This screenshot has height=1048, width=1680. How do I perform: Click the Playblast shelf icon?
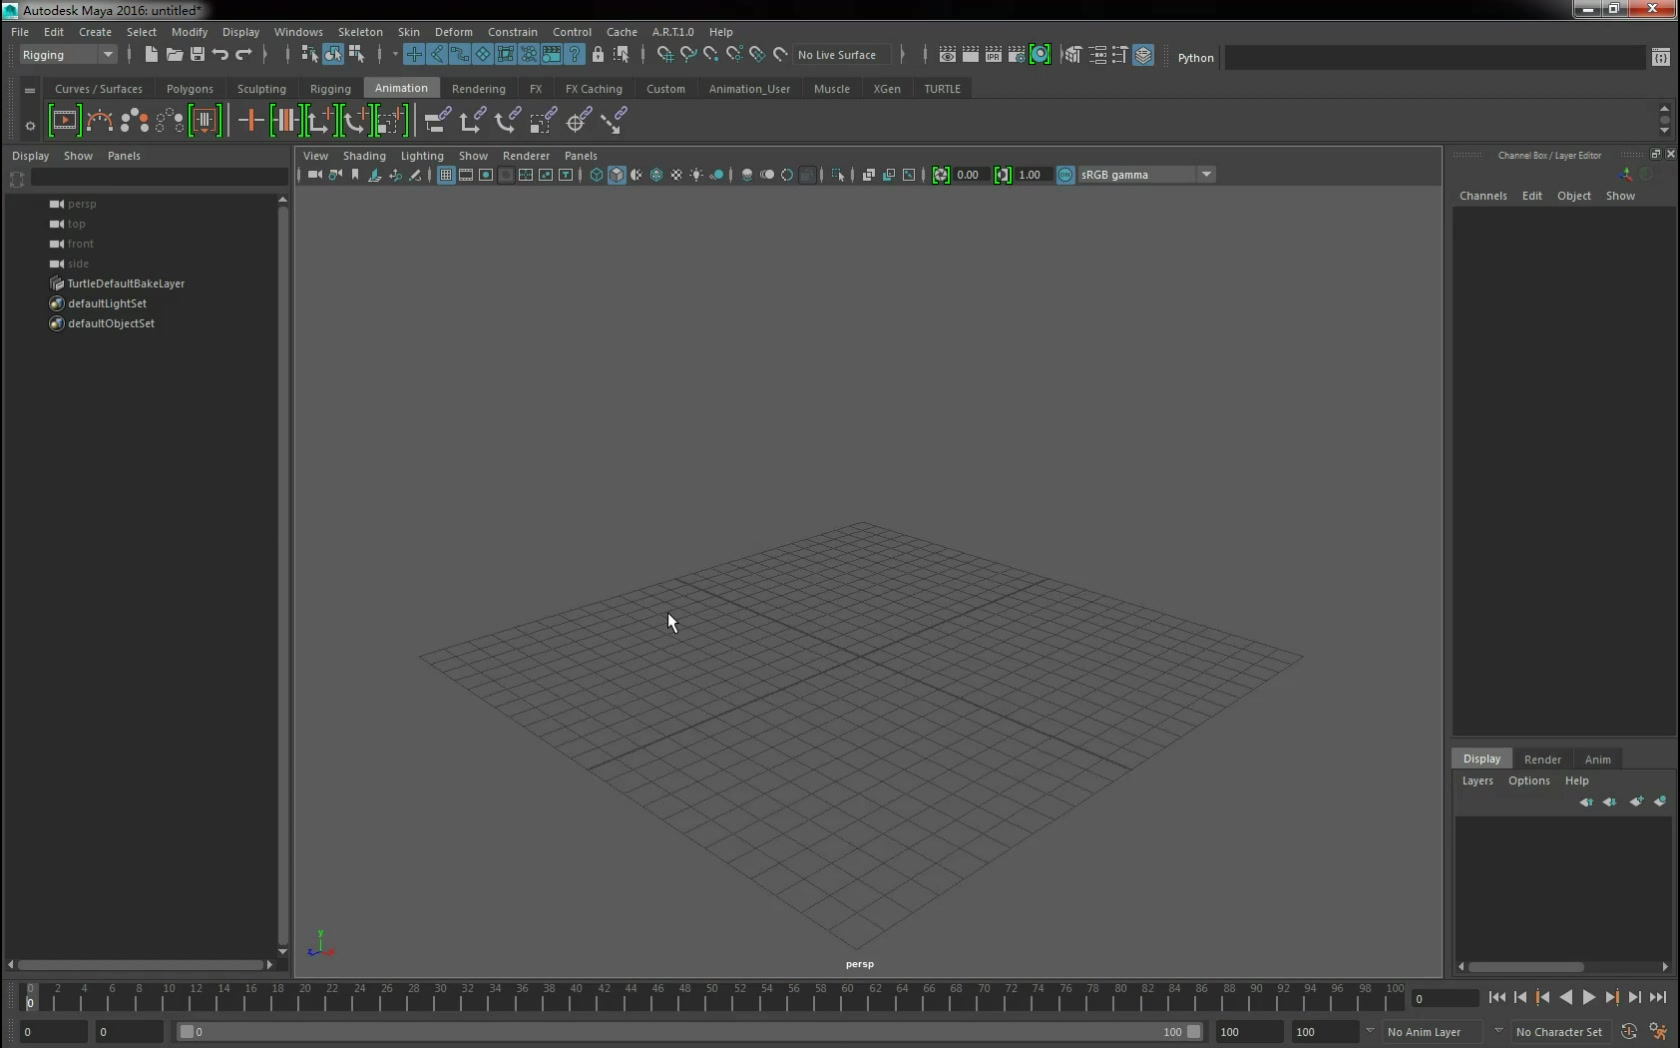click(64, 121)
